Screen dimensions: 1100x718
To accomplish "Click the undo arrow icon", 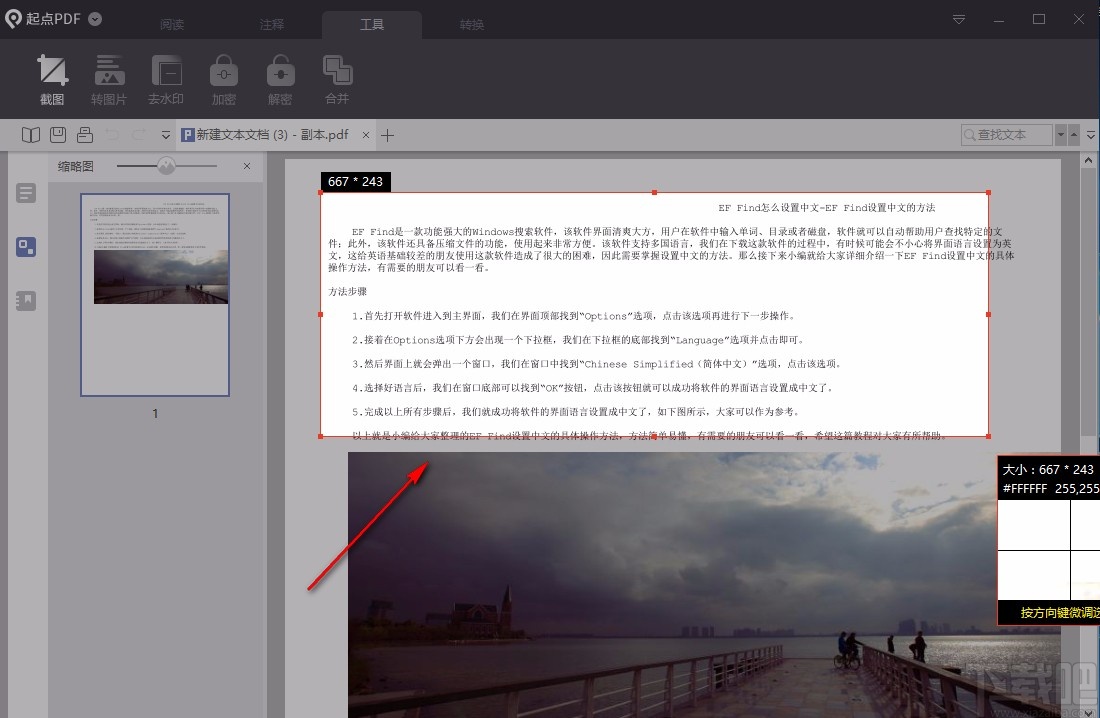I will coord(112,135).
